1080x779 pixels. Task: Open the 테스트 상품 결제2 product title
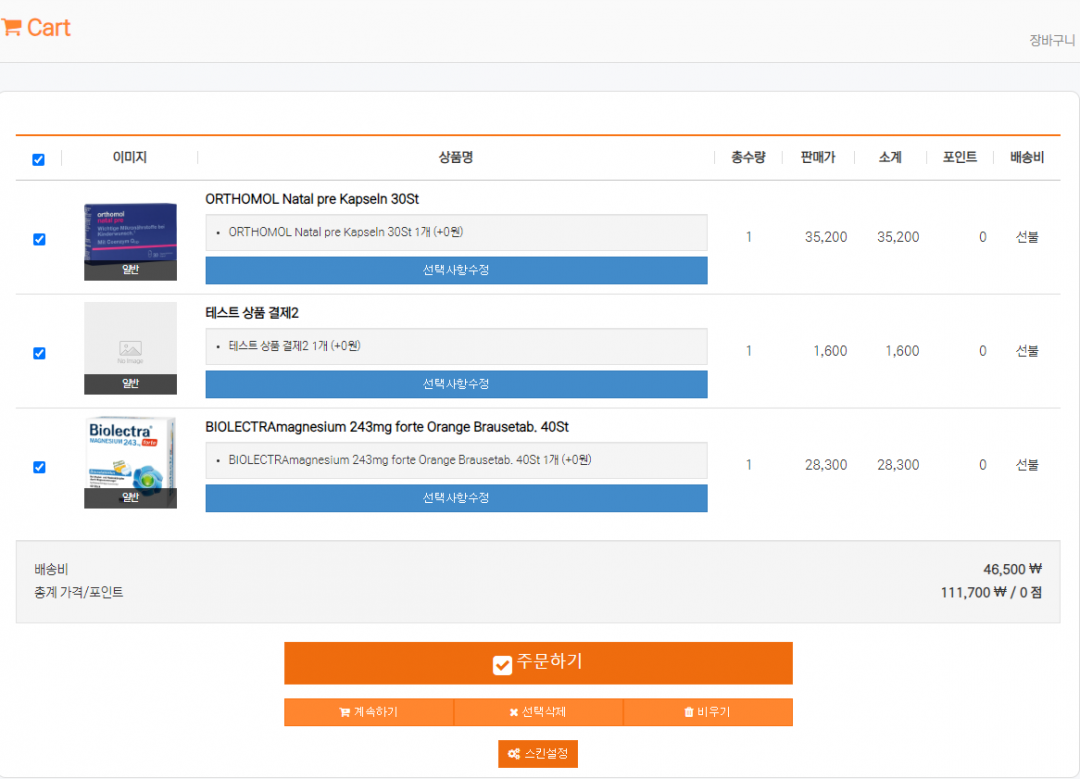pyautogui.click(x=252, y=313)
